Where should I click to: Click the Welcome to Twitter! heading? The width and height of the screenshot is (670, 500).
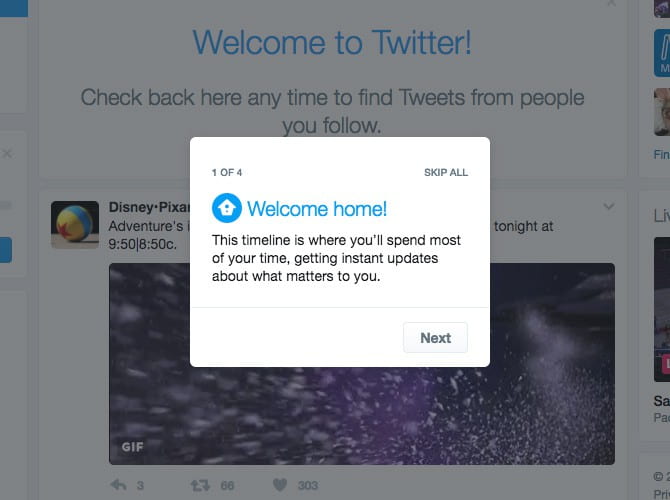332,42
